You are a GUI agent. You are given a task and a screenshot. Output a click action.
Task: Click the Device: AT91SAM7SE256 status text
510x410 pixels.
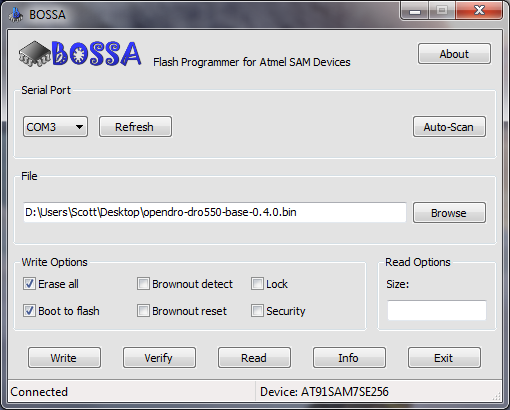(324, 392)
